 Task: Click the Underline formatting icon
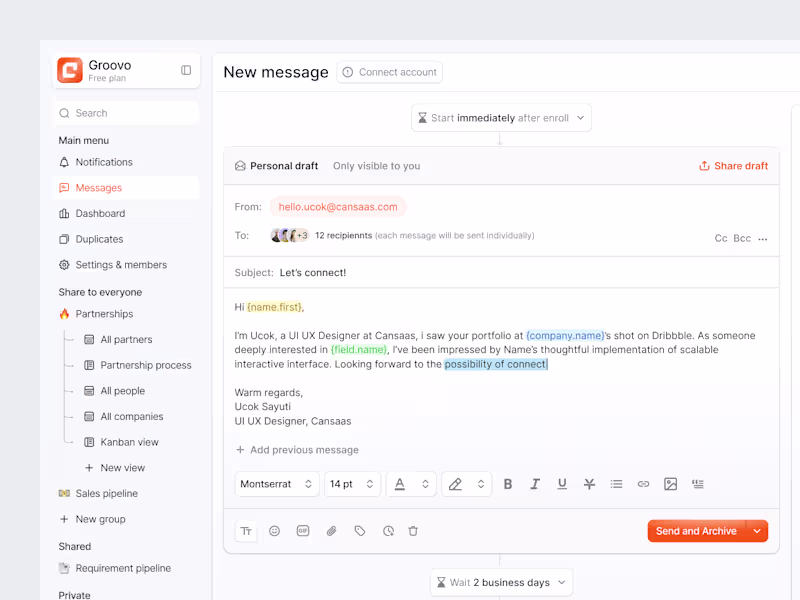[x=562, y=484]
